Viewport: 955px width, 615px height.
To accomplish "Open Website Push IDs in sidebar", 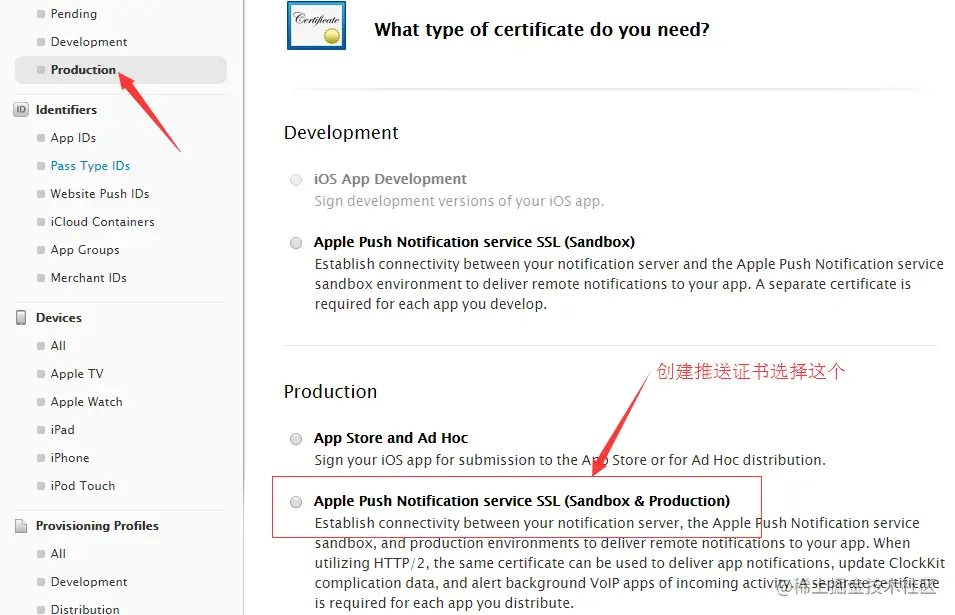I will [x=100, y=194].
